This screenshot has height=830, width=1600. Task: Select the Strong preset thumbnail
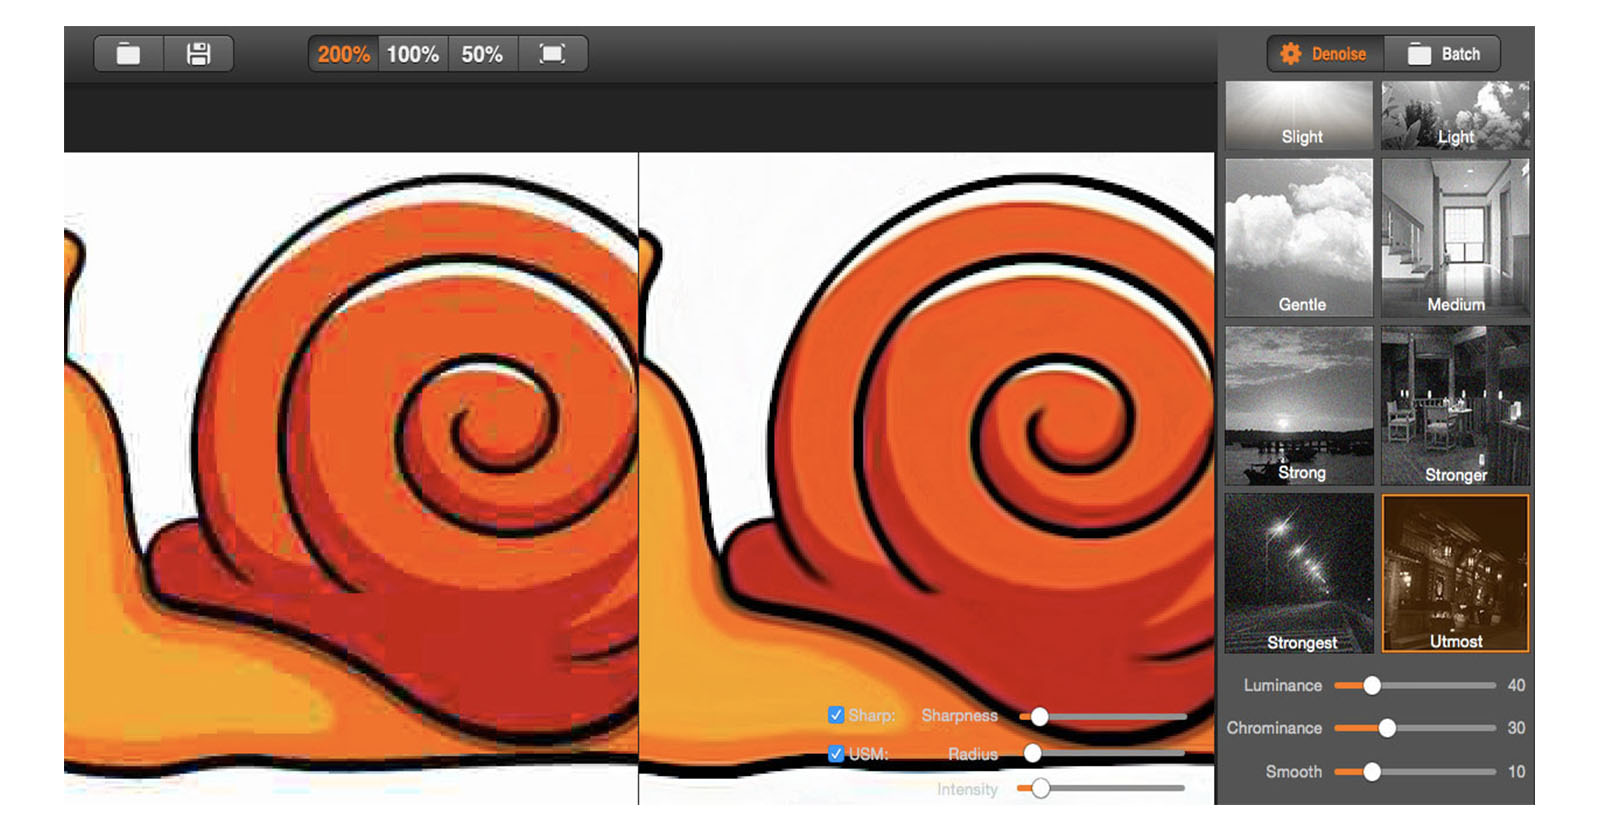(1299, 405)
